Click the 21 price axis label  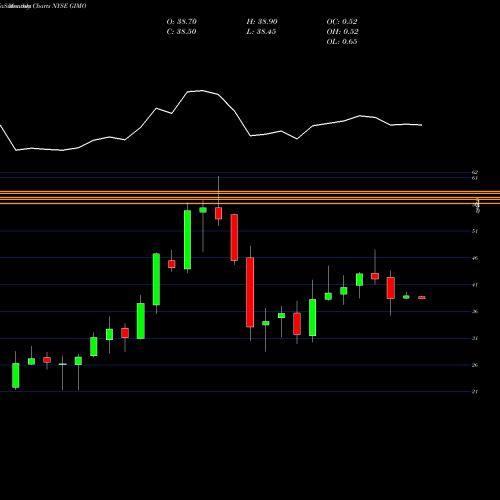(x=475, y=392)
